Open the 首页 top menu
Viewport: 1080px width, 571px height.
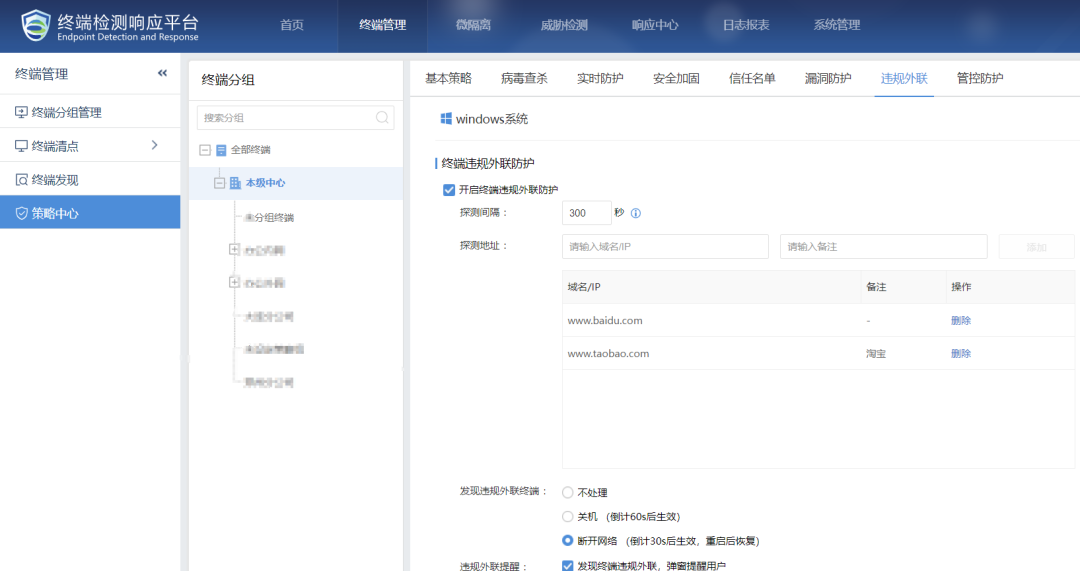tap(292, 25)
